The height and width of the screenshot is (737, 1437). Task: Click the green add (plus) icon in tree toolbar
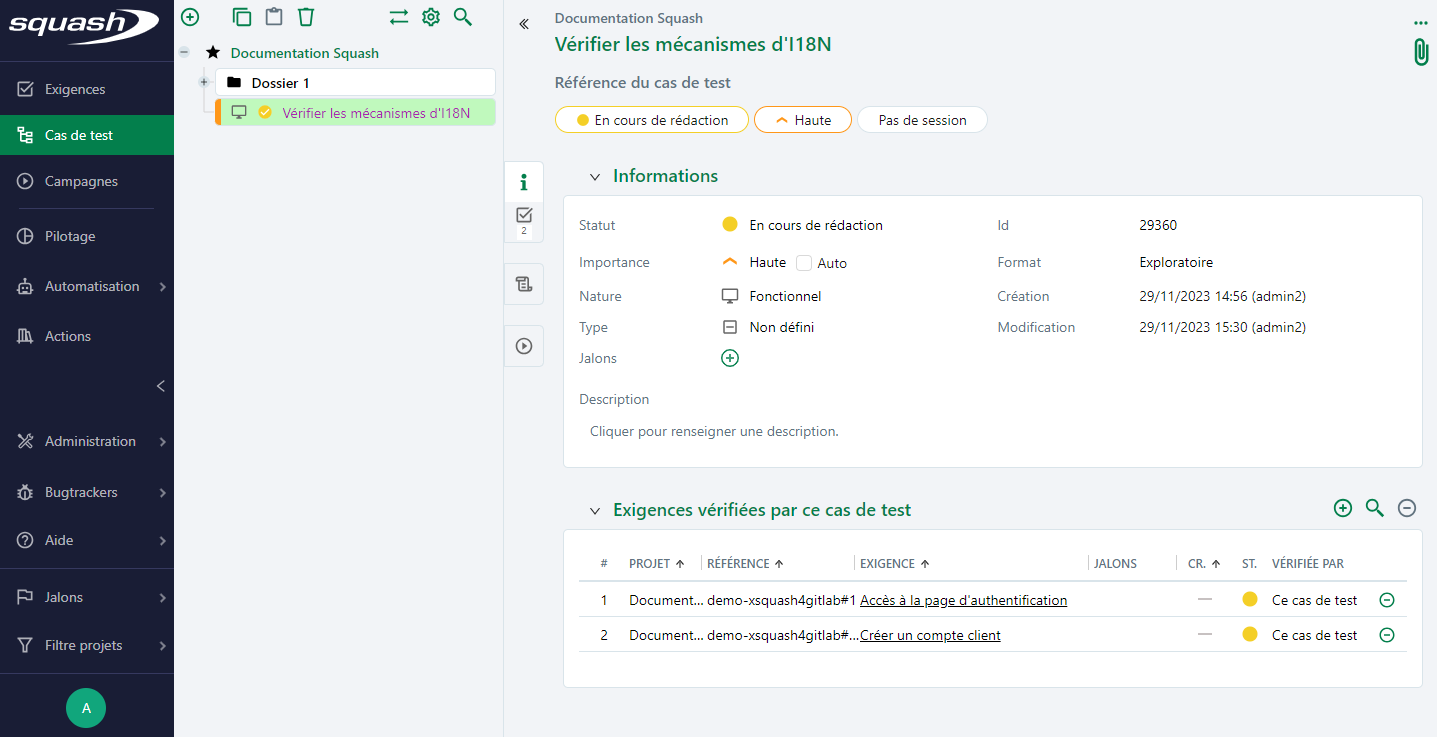(x=190, y=17)
